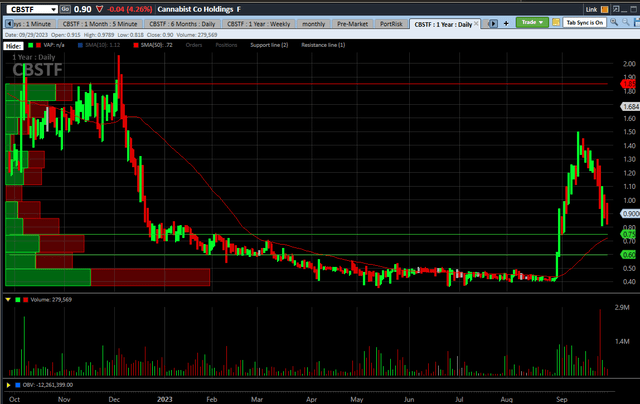This screenshot has height=404, width=640.
Task: Click the Hide button in legend
Action: [13, 46]
